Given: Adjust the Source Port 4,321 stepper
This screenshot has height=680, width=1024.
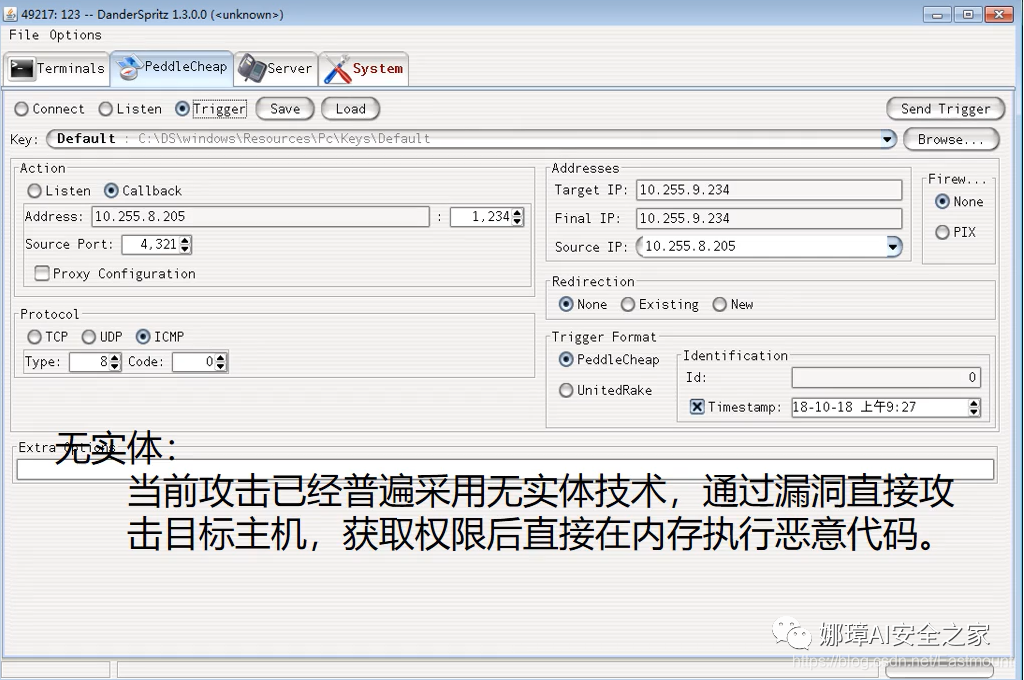Looking at the screenshot, I should (x=185, y=245).
